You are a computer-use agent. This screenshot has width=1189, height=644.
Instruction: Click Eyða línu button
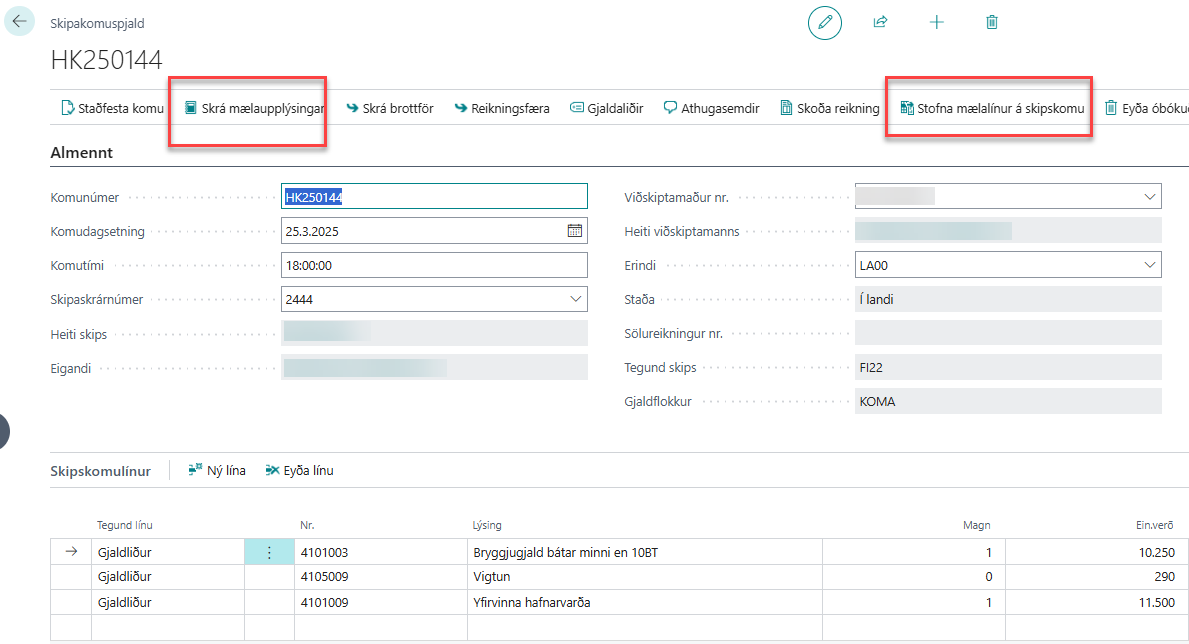(299, 470)
